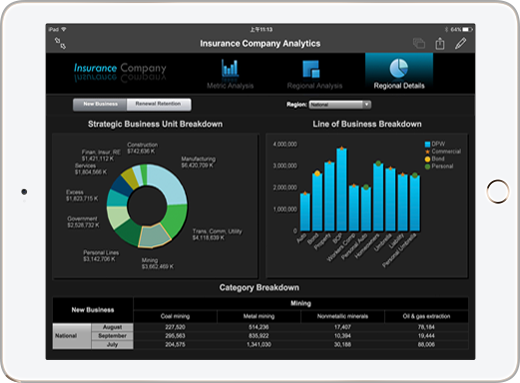Screen dimensions: 520x383
Task: Open the Regional Analysis tab label
Action: [x=315, y=86]
